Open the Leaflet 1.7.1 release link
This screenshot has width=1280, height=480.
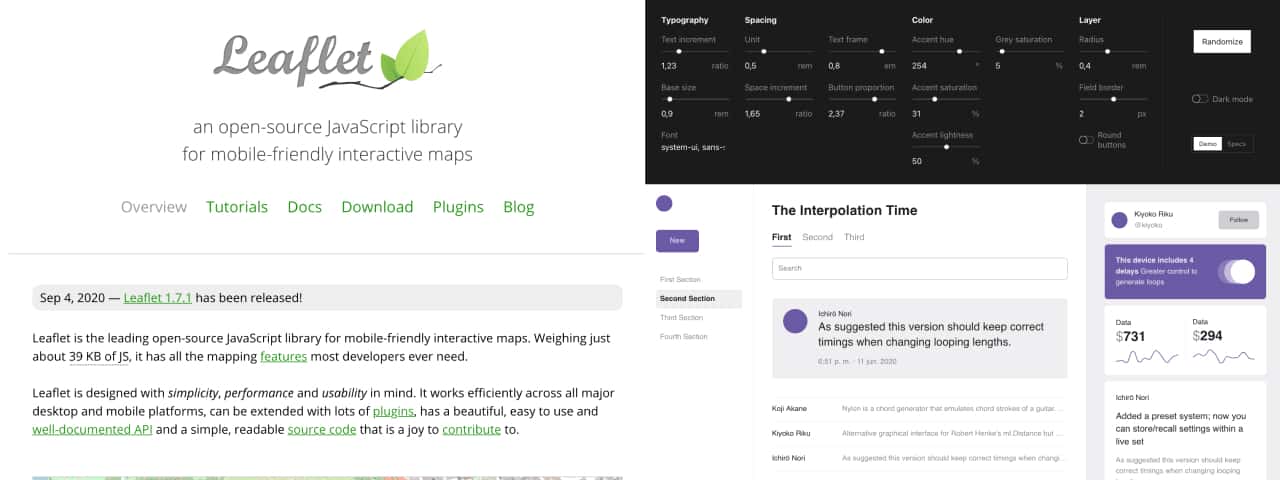[x=157, y=297]
